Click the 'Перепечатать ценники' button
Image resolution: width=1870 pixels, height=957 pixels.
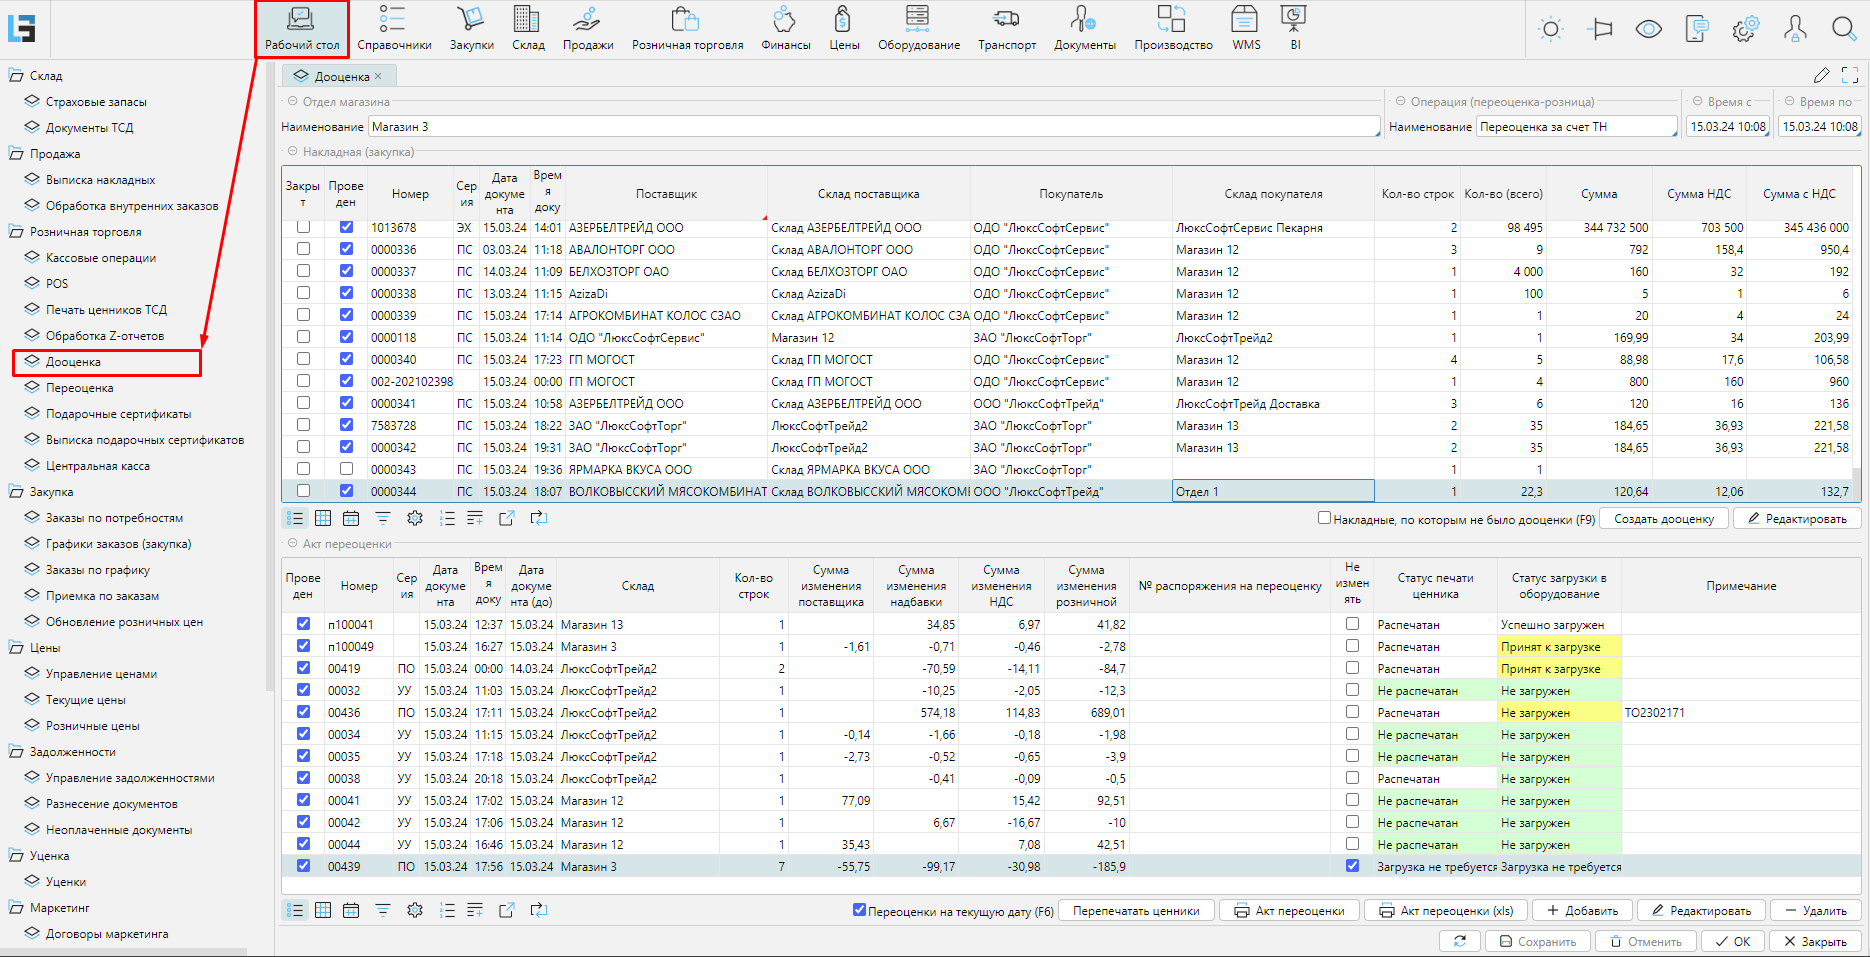[x=1136, y=911]
